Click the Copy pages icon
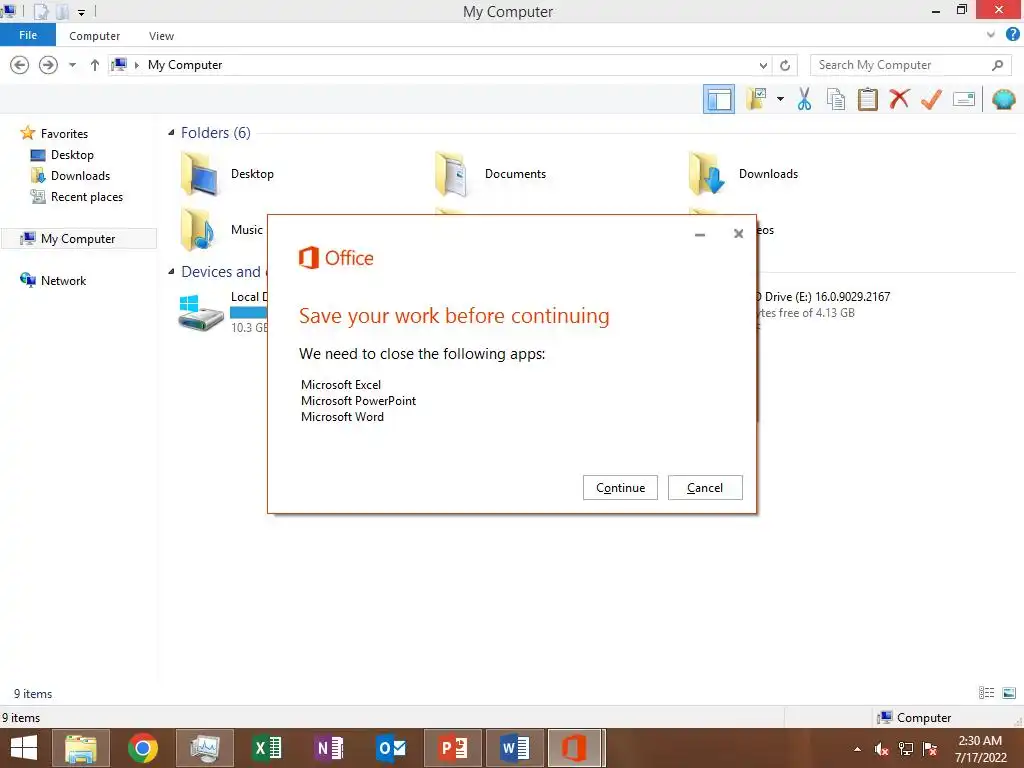Viewport: 1024px width, 768px height. point(836,99)
